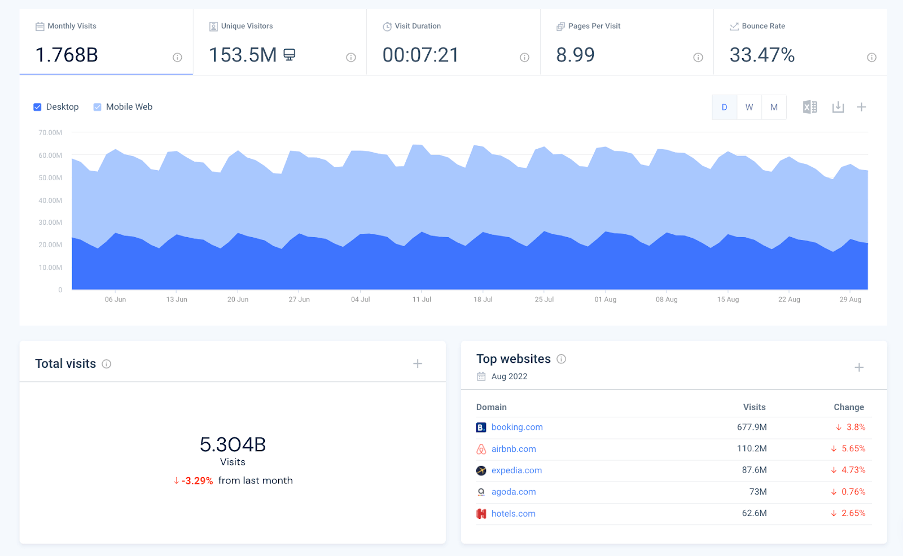Click the 01 Aug x-axis label
The height and width of the screenshot is (556, 904).
[605, 299]
